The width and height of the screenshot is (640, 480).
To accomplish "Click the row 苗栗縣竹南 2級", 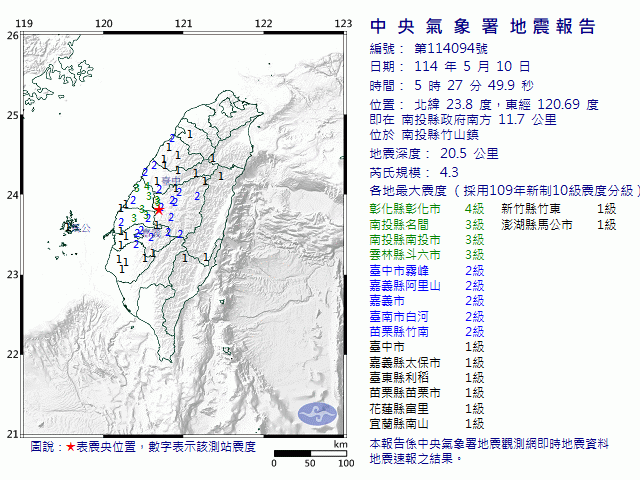I will 427,332.
